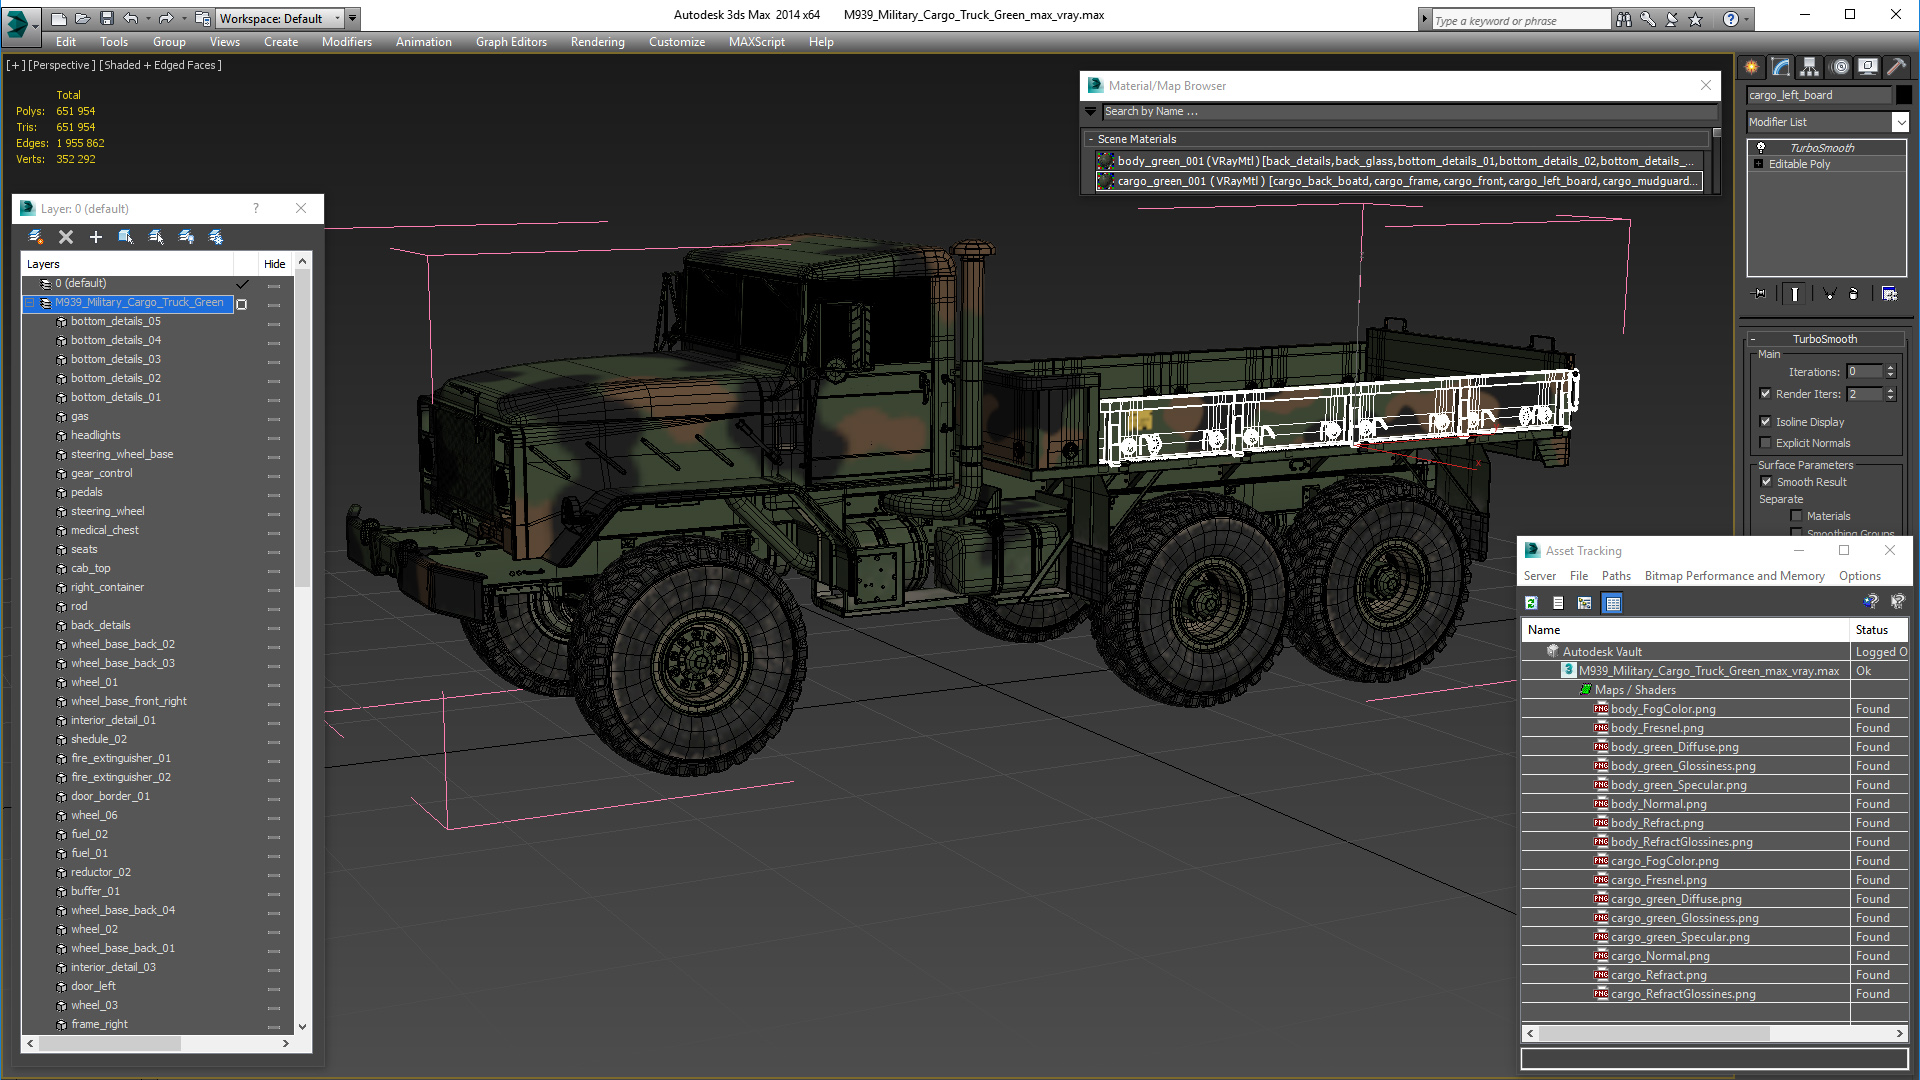Open the Modify command panel tab

1781,67
